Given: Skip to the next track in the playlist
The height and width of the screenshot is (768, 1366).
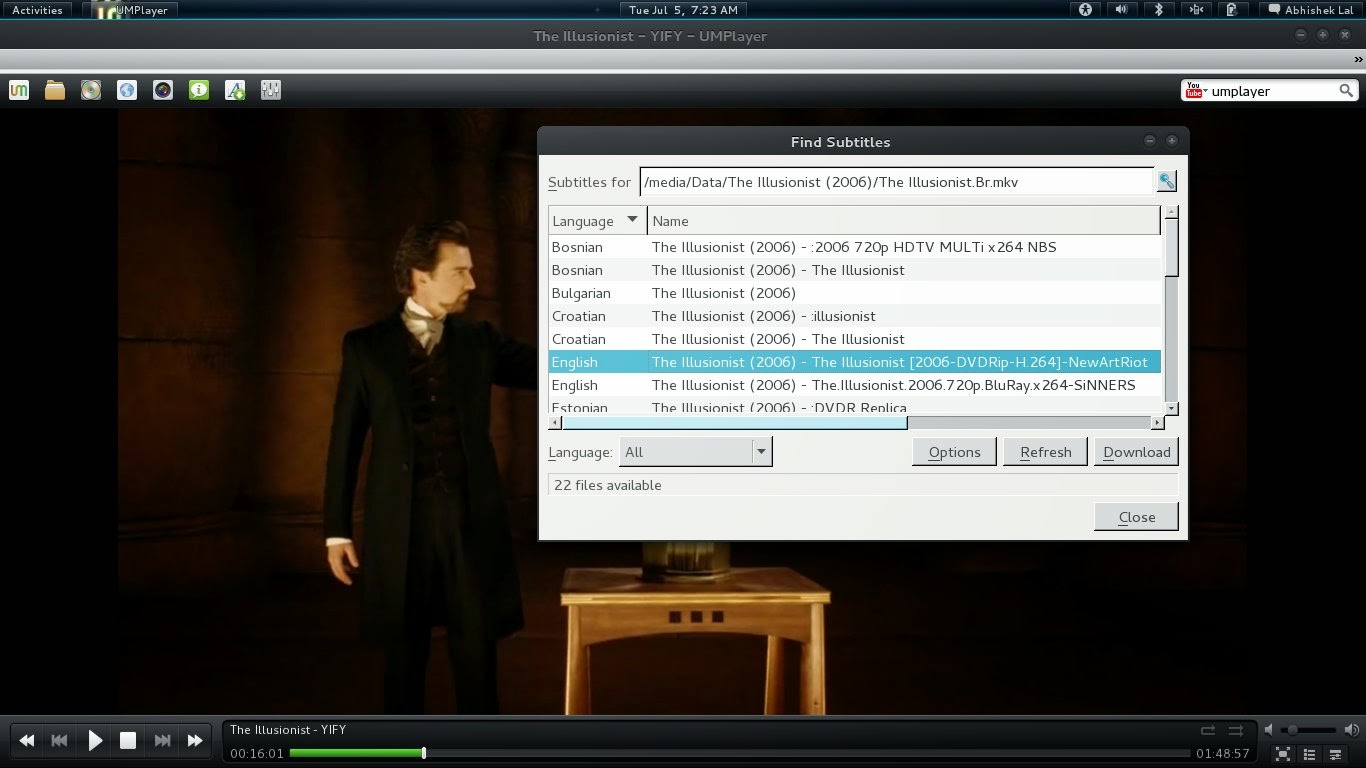Looking at the screenshot, I should click(x=162, y=741).
